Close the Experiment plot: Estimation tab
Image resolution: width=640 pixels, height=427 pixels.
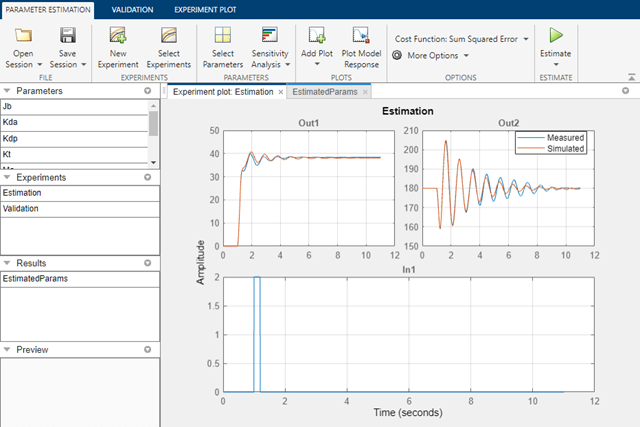pyautogui.click(x=281, y=92)
